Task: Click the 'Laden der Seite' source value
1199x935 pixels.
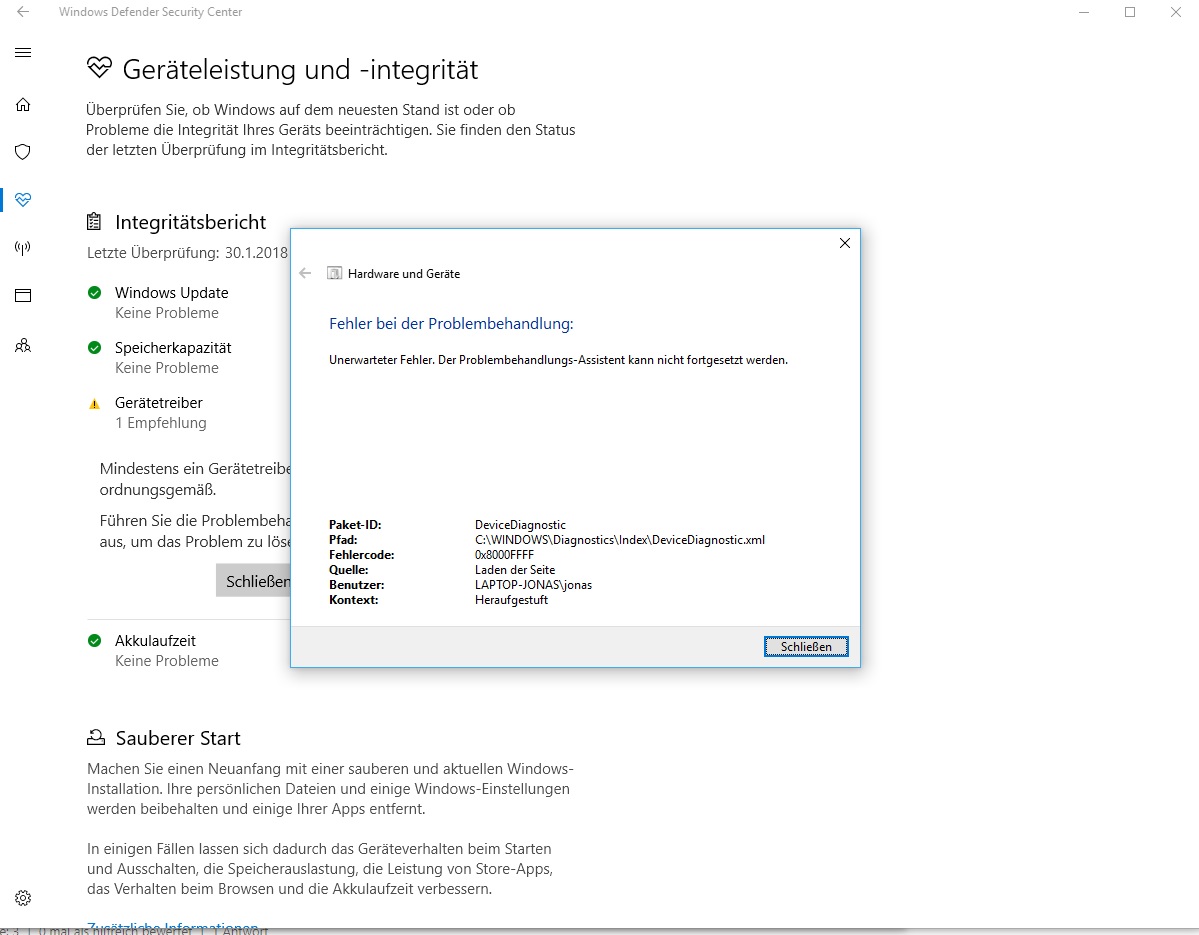Action: 515,570
